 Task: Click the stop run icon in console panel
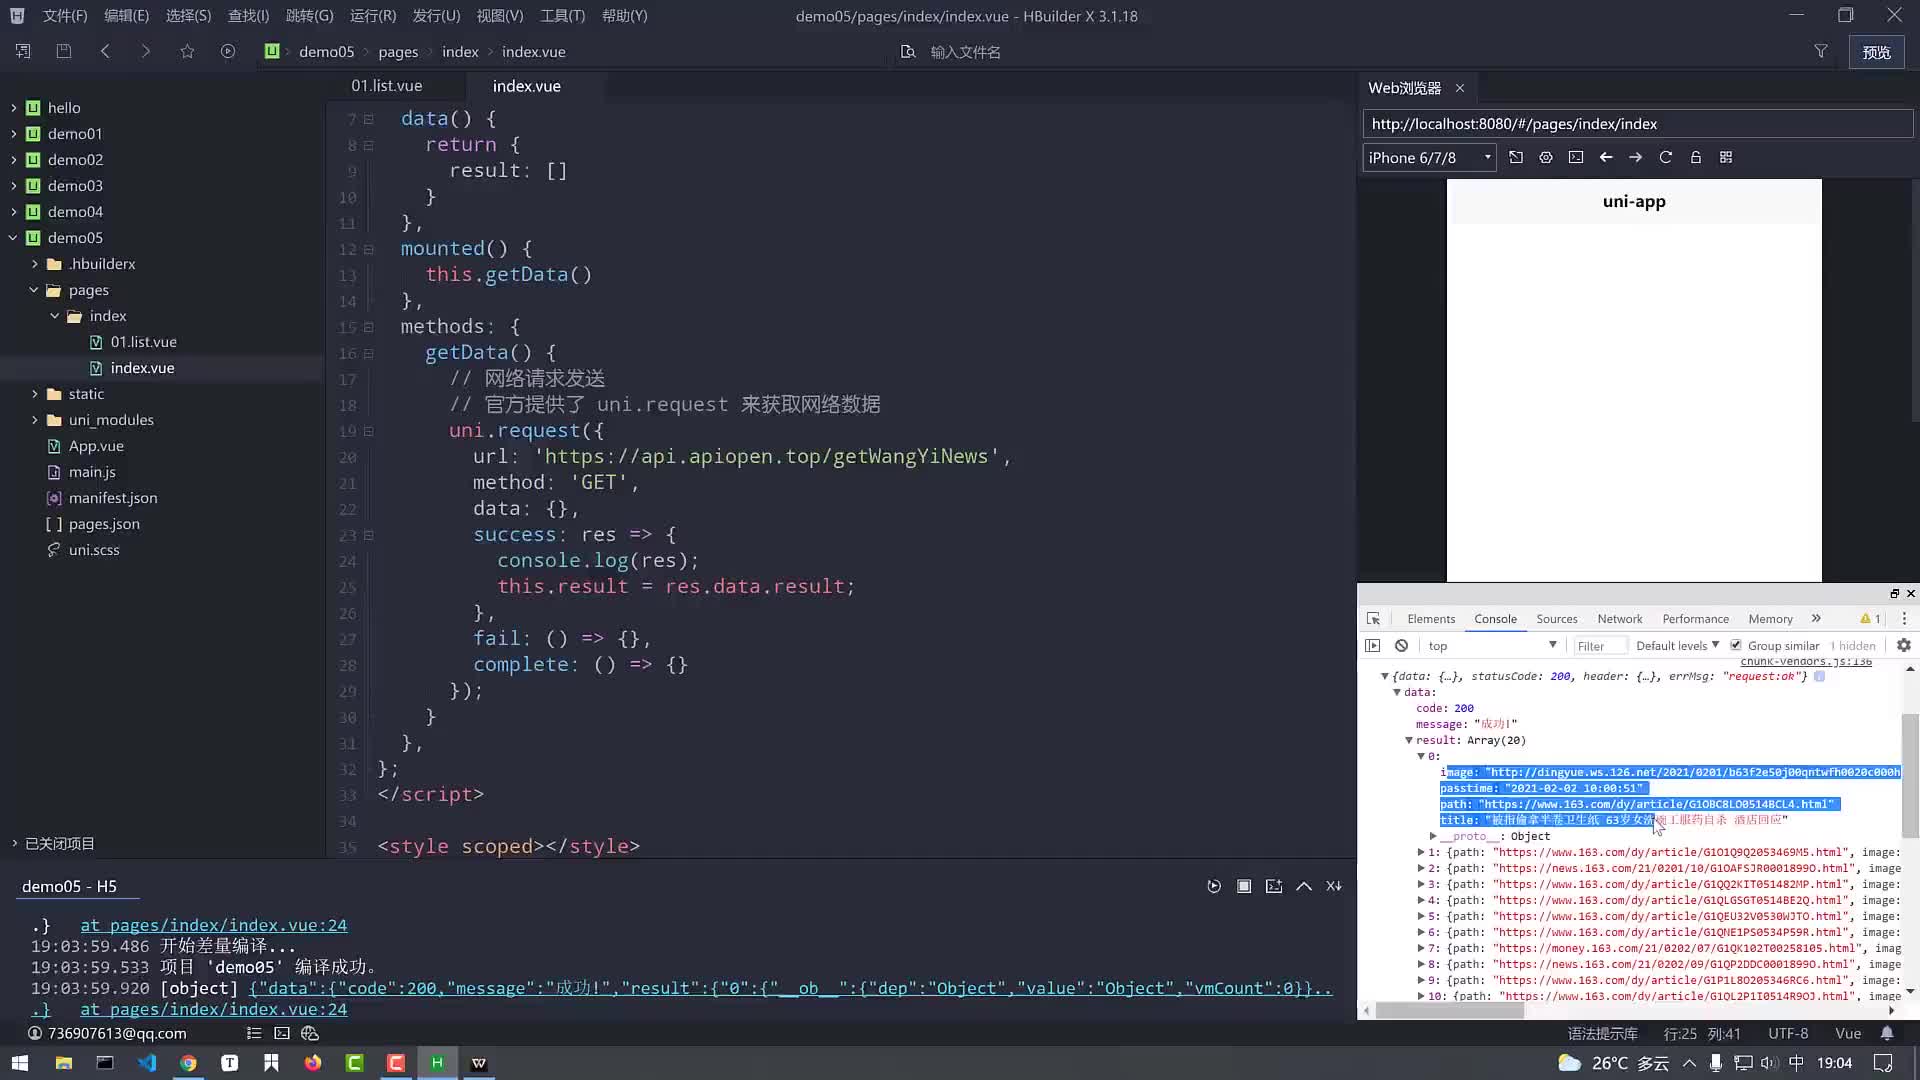pos(1244,886)
